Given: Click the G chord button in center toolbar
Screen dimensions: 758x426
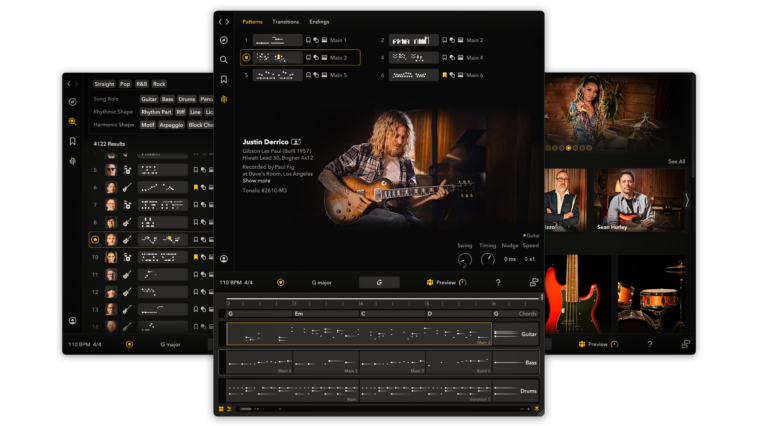Looking at the screenshot, I should pos(379,282).
